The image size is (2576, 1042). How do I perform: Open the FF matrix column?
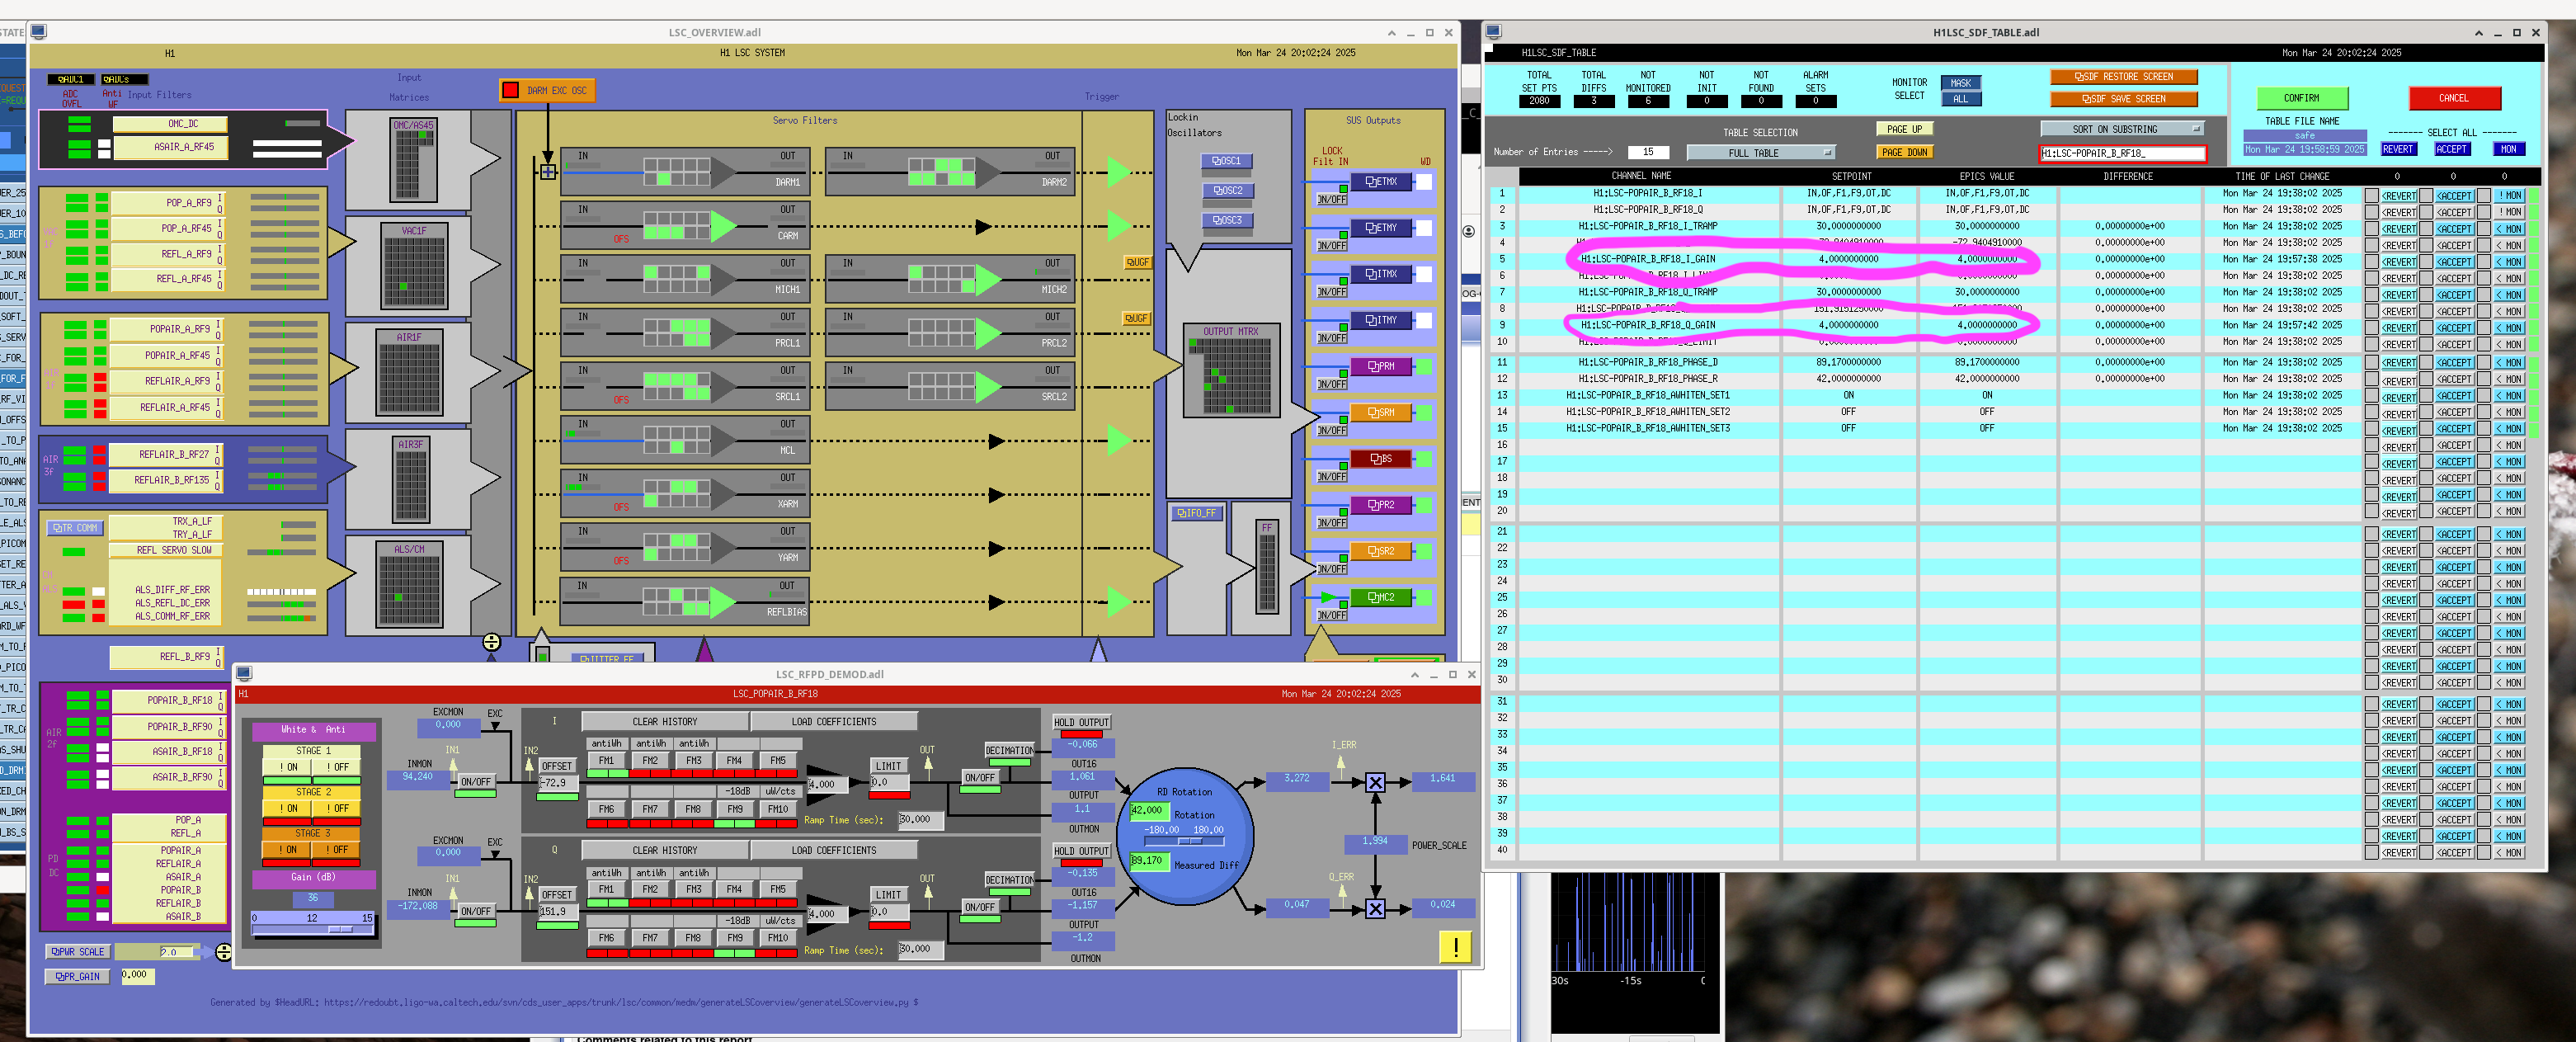(1267, 568)
